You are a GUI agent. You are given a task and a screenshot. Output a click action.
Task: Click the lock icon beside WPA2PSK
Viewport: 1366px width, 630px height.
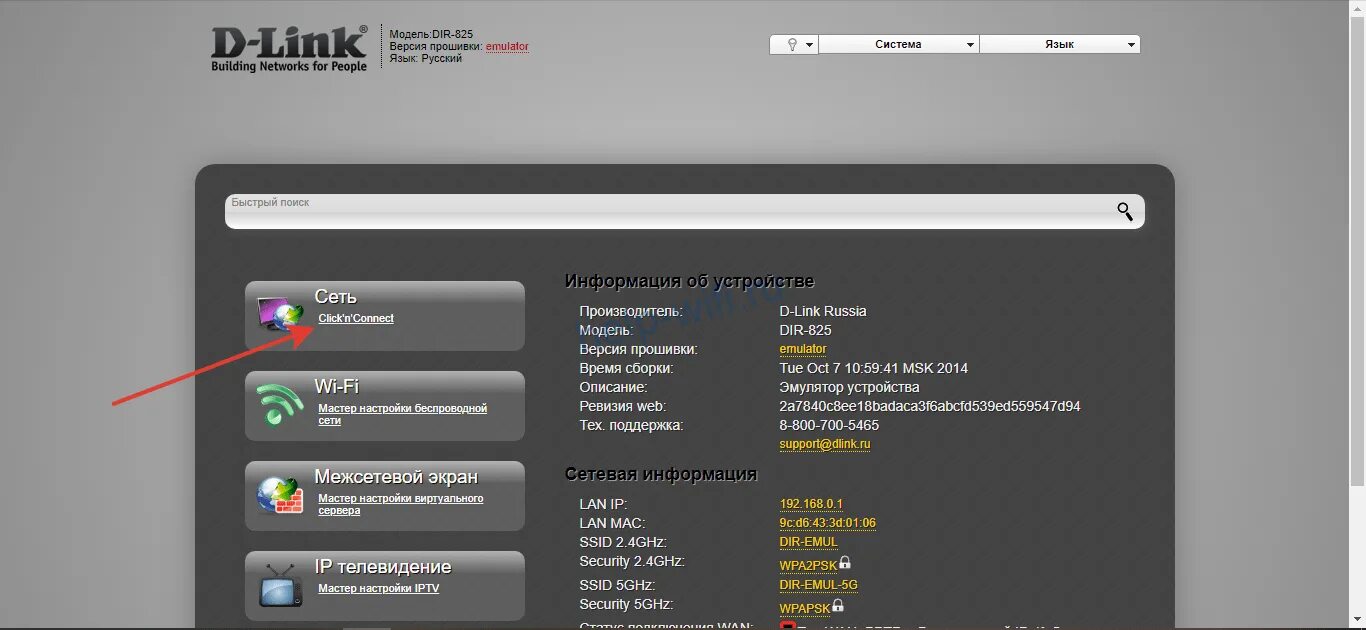845,563
